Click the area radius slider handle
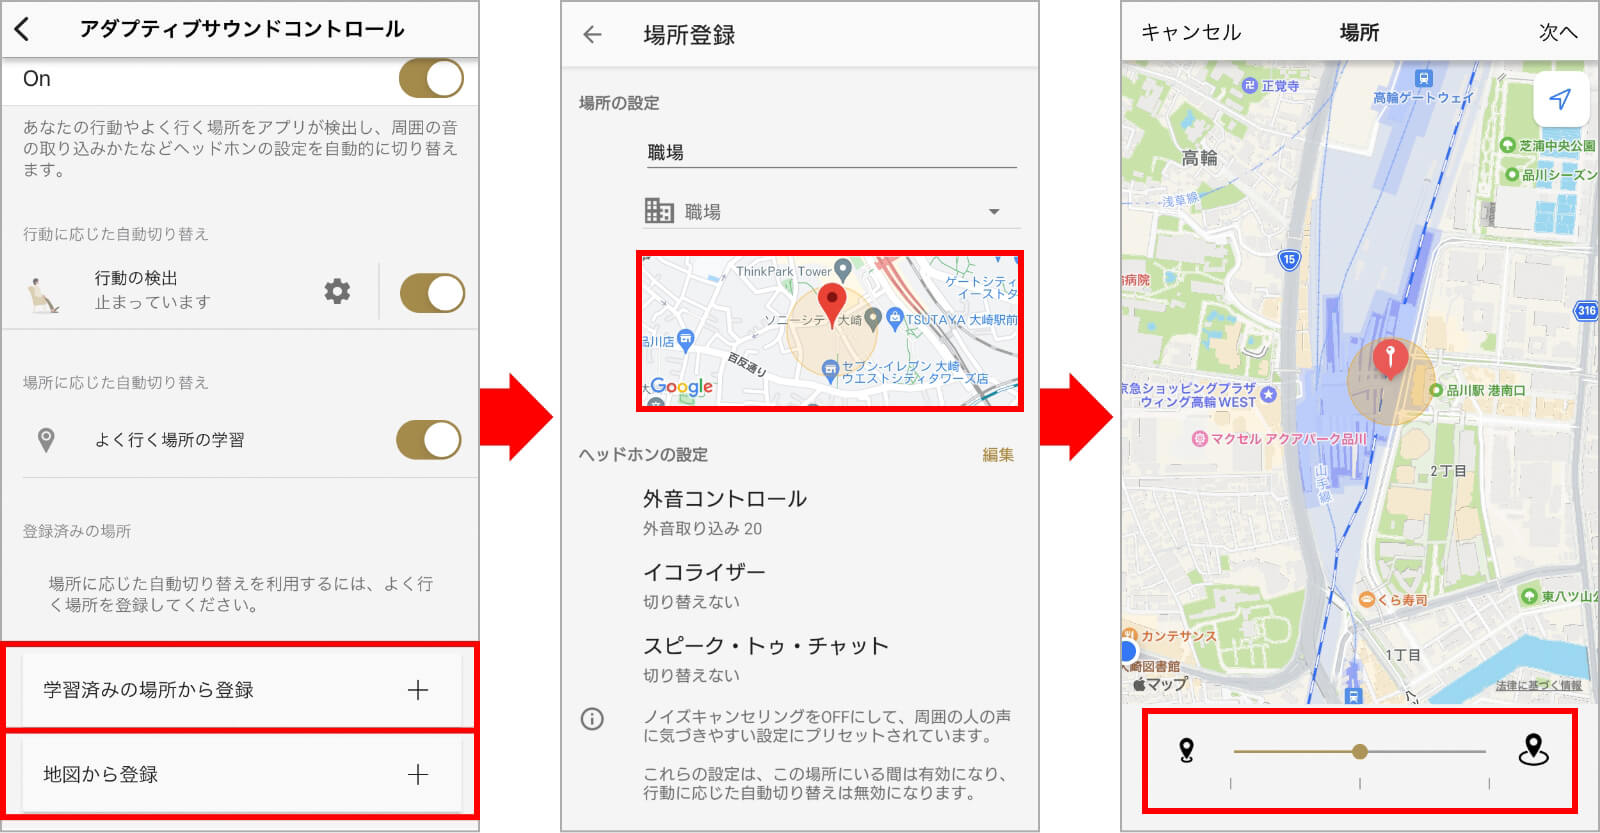 (1359, 751)
